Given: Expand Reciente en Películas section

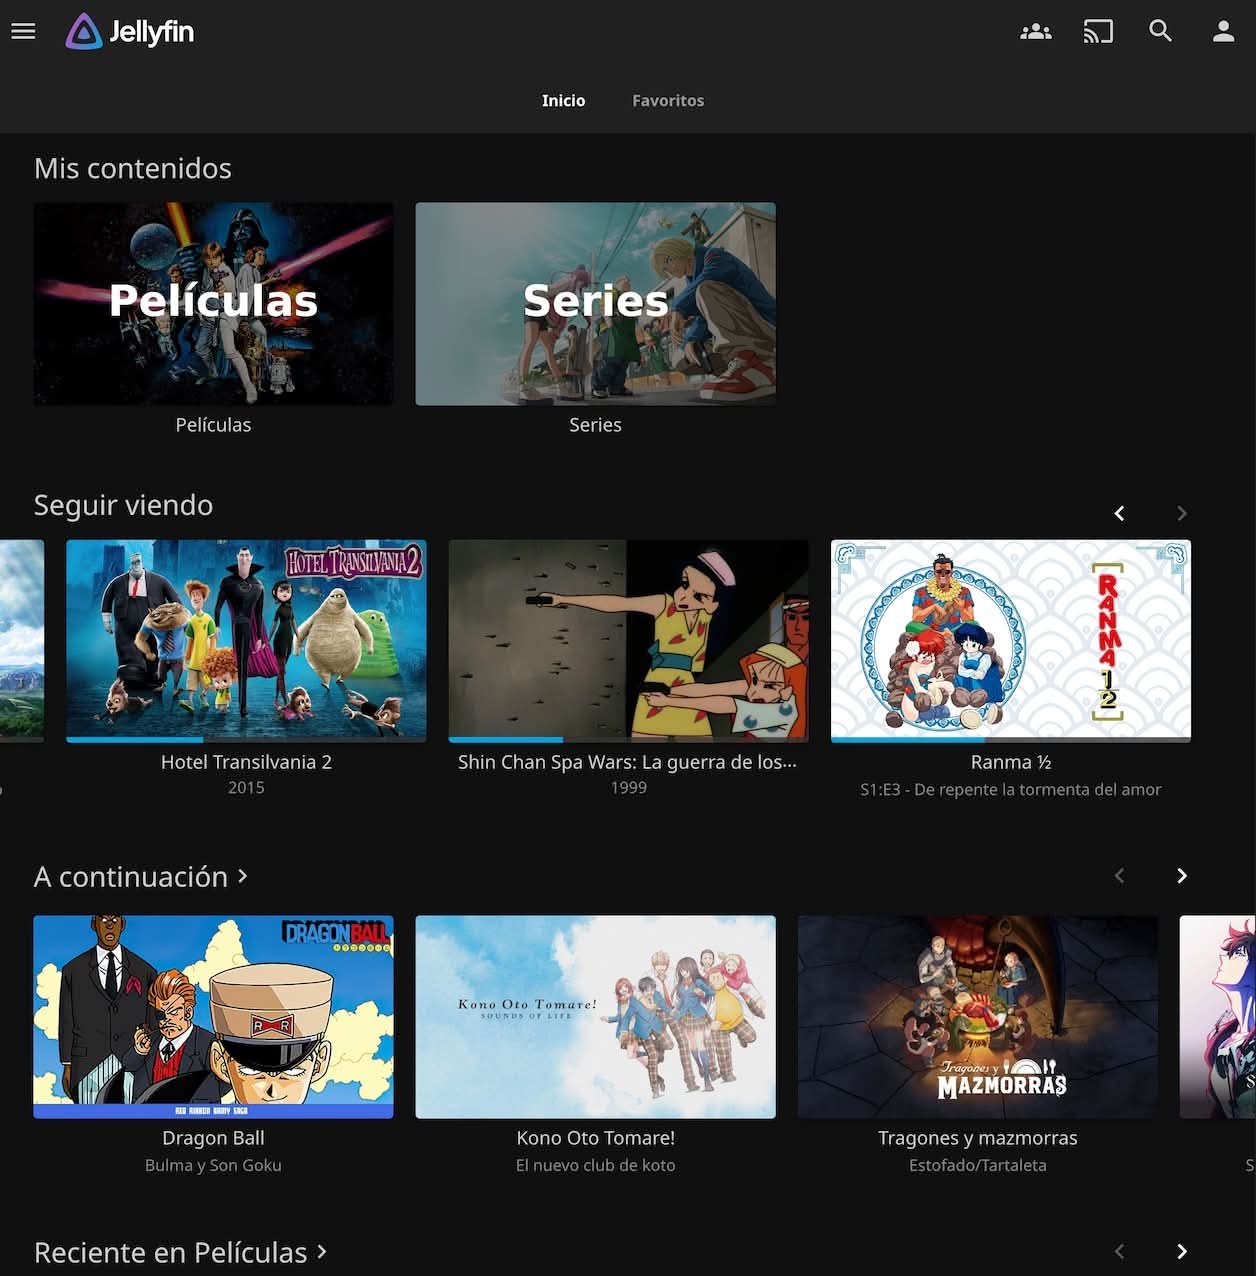Looking at the screenshot, I should click(180, 1252).
